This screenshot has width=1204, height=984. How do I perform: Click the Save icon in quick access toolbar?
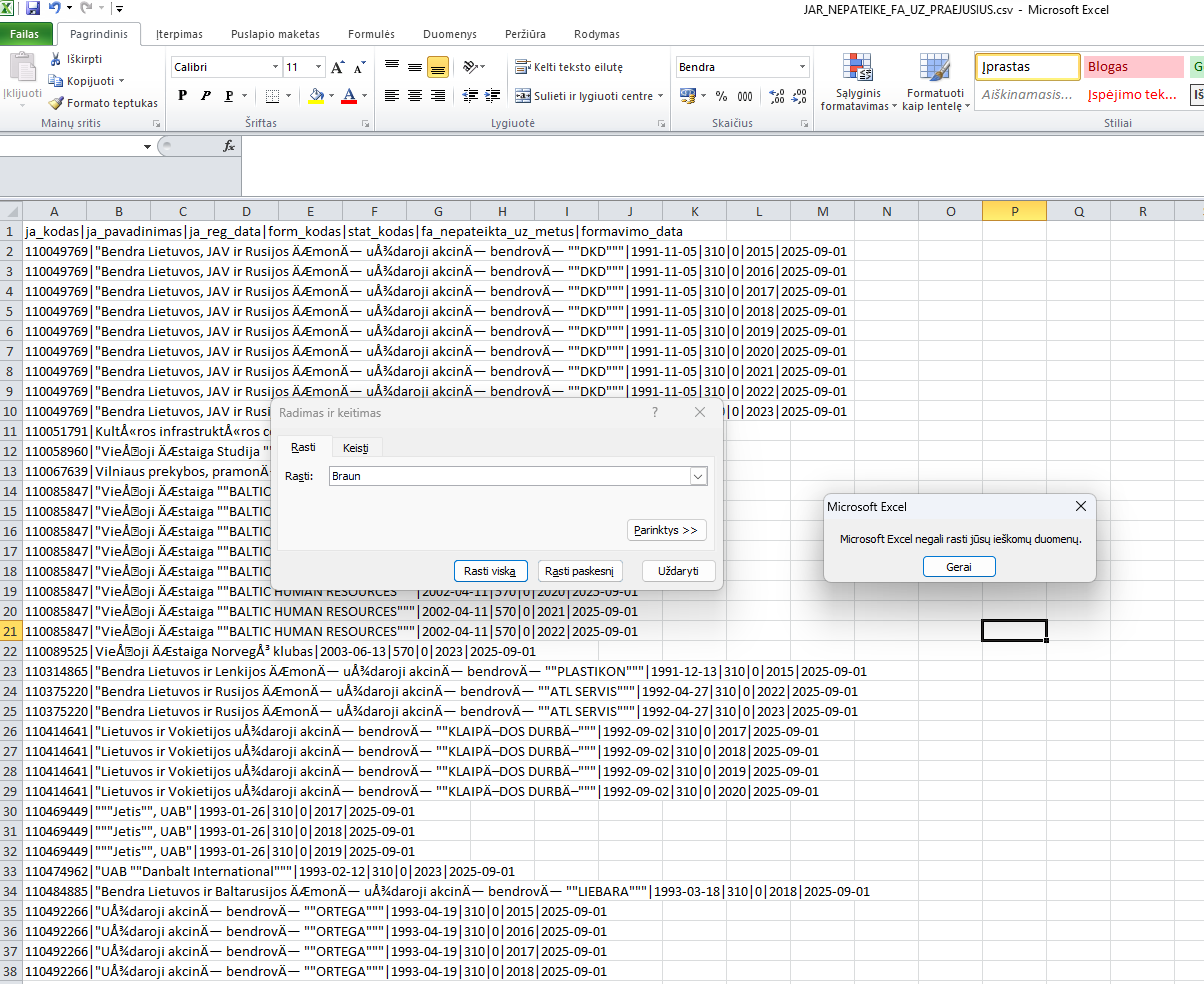click(x=33, y=9)
